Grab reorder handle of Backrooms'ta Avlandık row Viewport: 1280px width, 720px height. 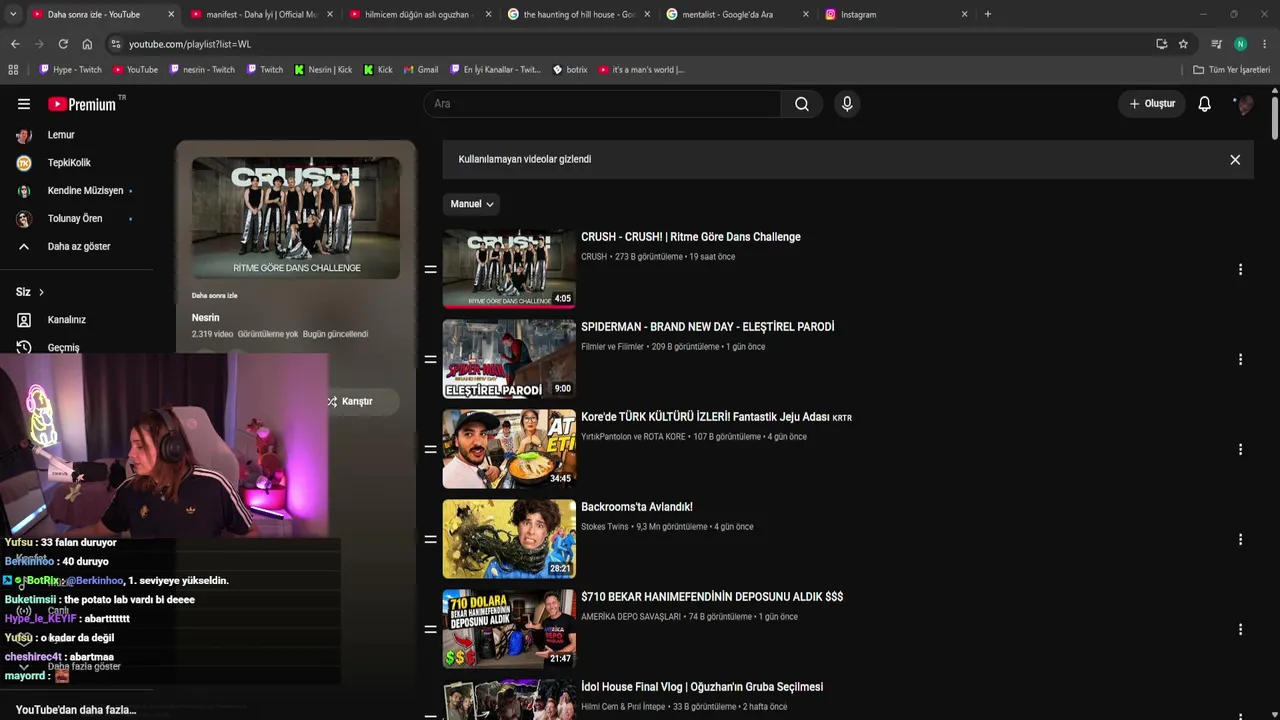430,539
